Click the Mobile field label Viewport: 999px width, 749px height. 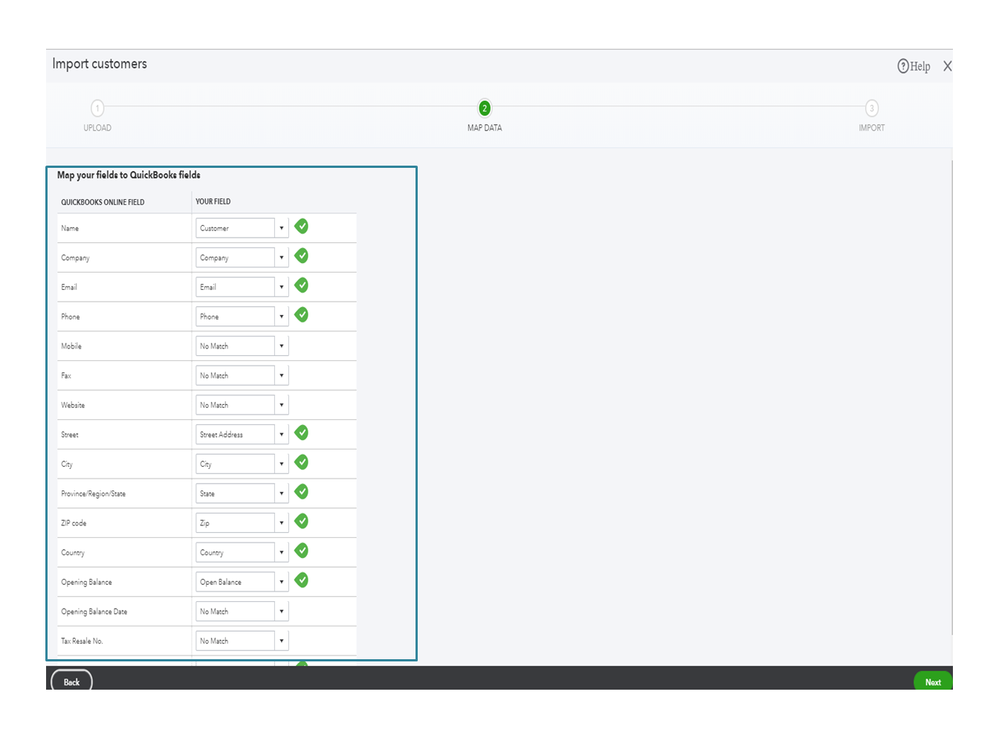[x=71, y=346]
